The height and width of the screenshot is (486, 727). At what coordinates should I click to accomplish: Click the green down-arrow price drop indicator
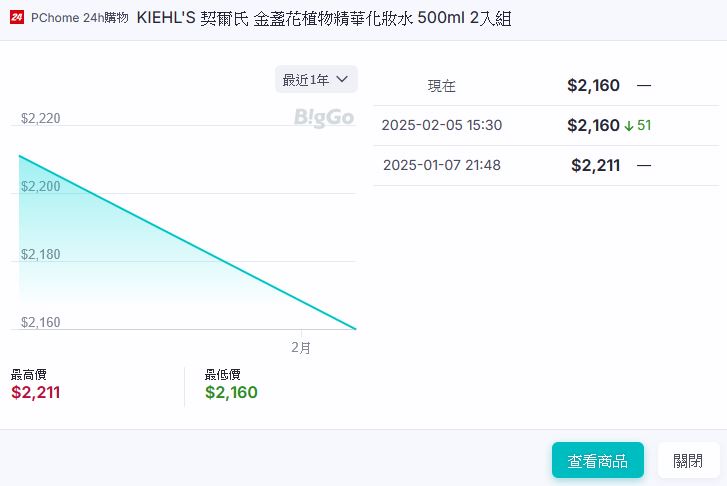629,126
